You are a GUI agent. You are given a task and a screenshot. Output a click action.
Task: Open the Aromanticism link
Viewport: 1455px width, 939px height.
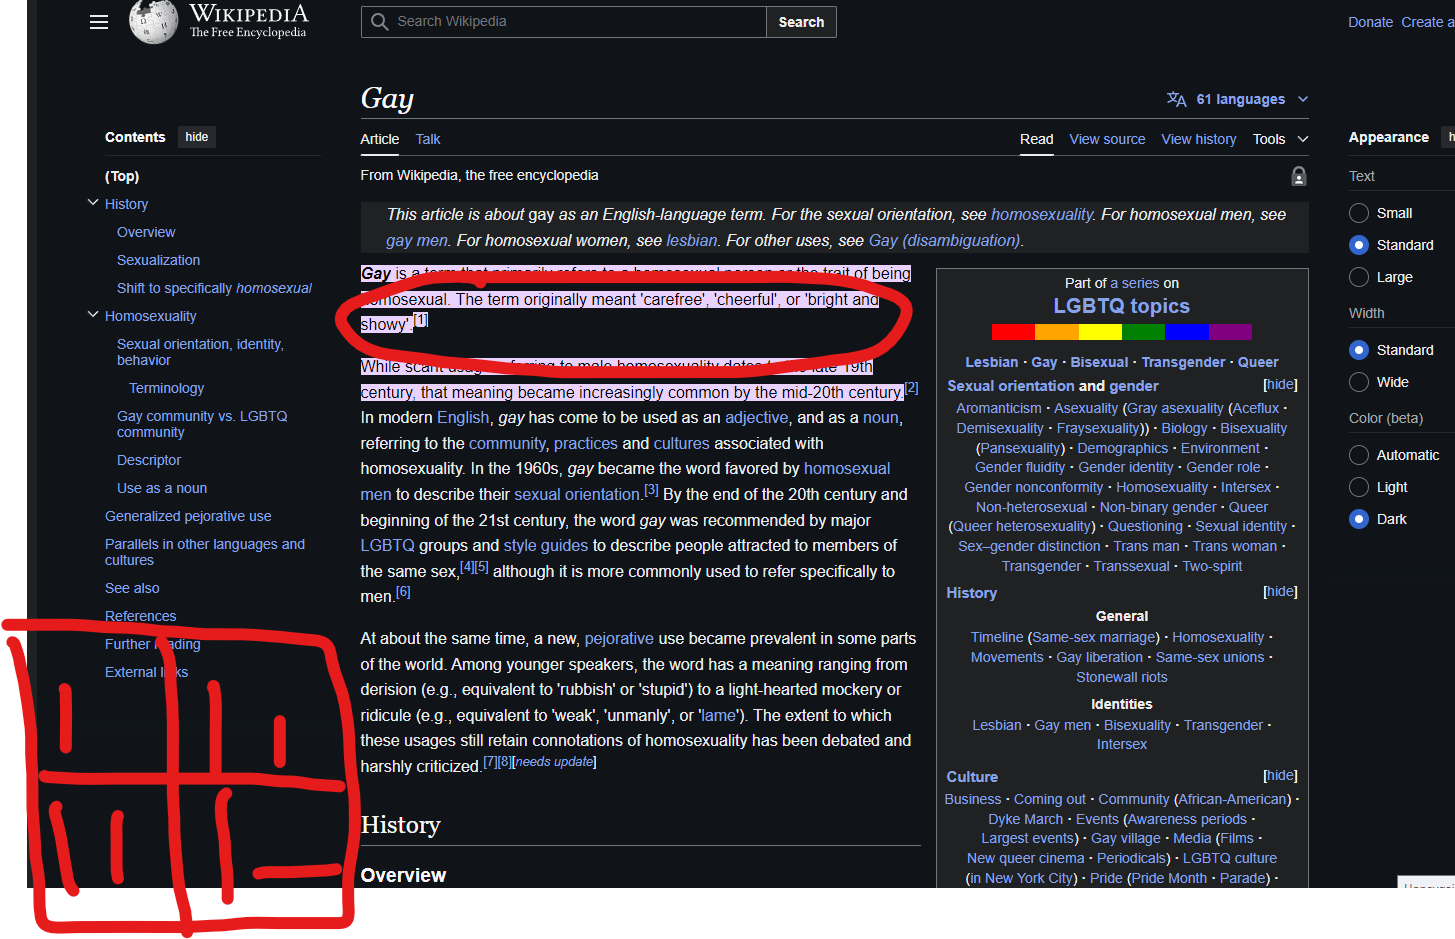(x=998, y=408)
